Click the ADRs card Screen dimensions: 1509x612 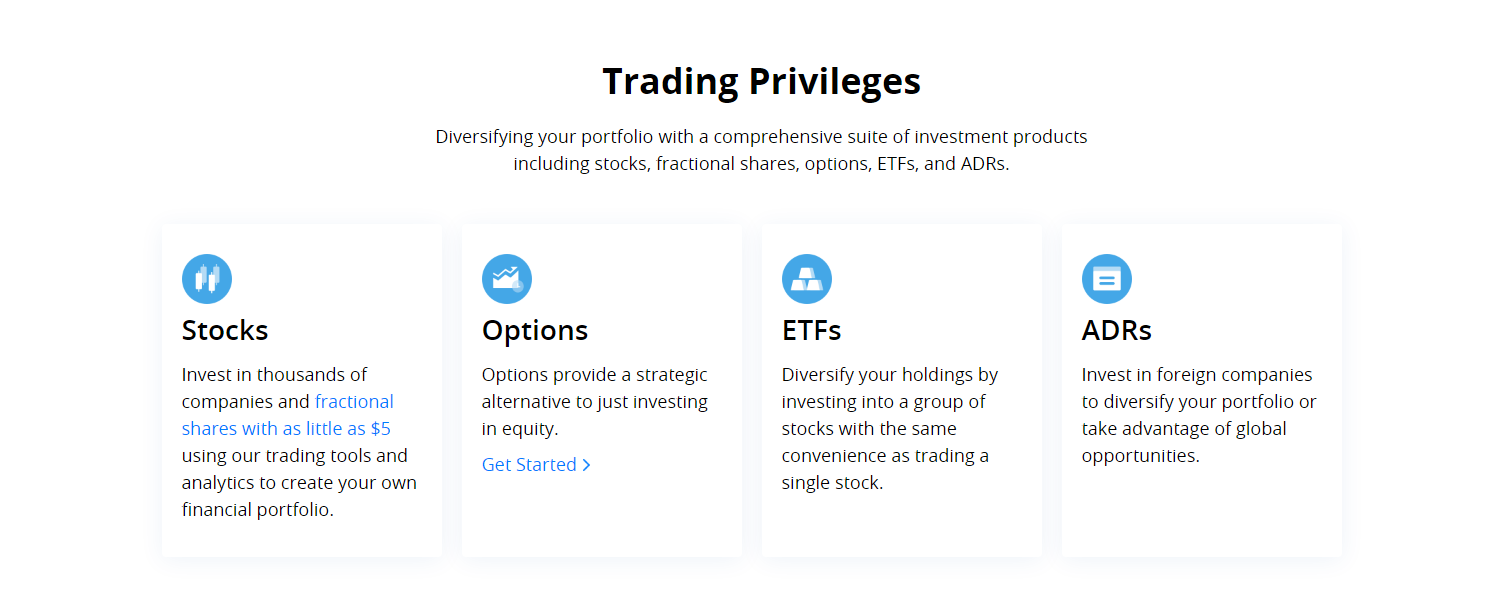(x=1201, y=388)
